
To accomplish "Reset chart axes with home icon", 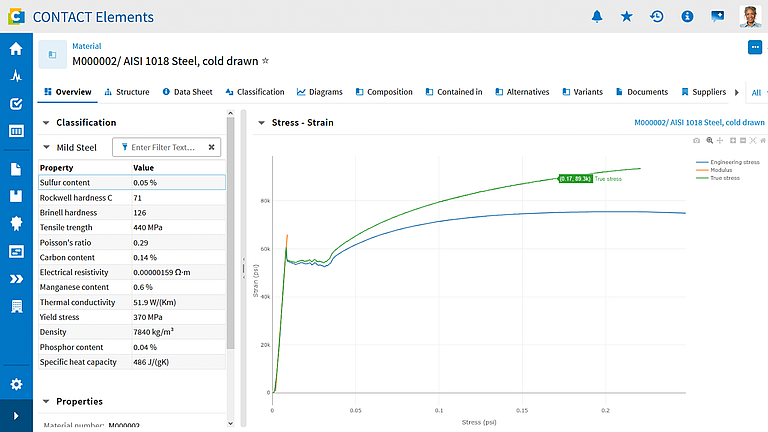I will pos(763,141).
